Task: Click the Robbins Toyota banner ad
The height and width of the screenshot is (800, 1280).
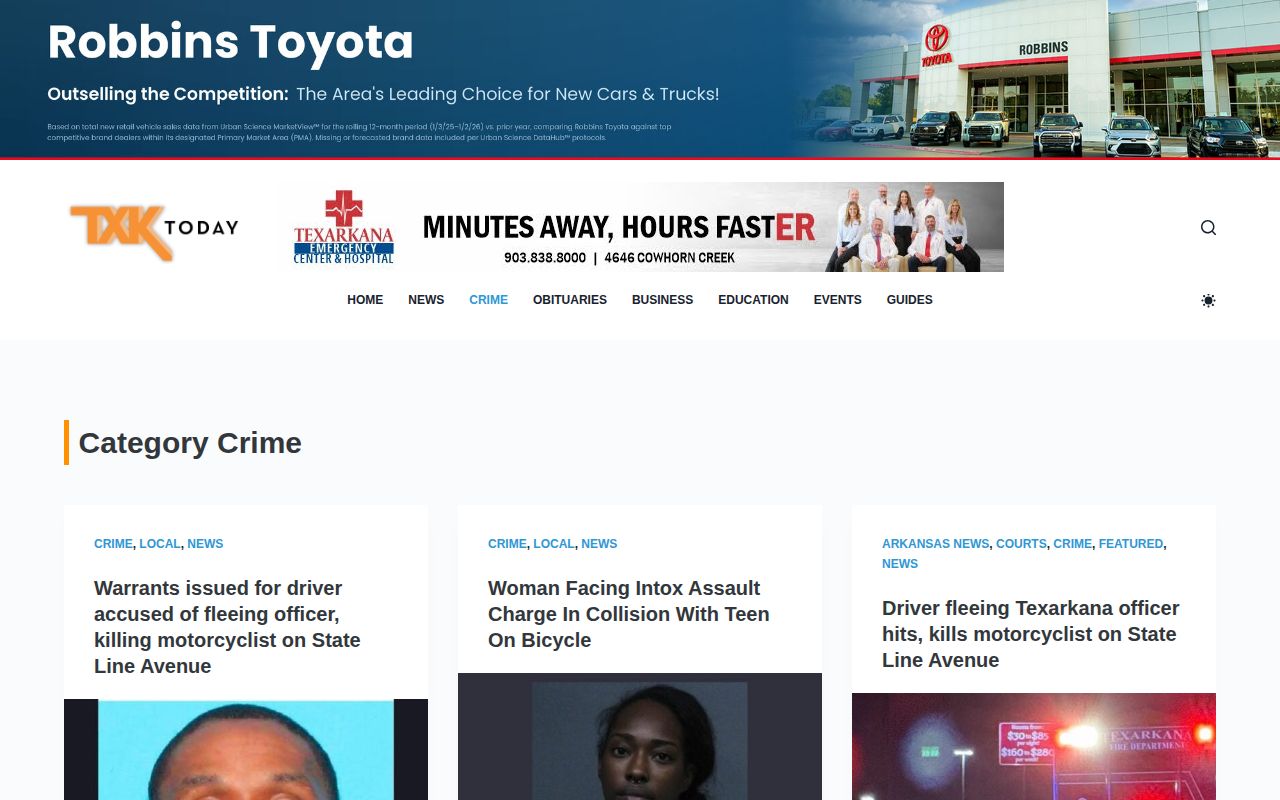Action: 640,79
